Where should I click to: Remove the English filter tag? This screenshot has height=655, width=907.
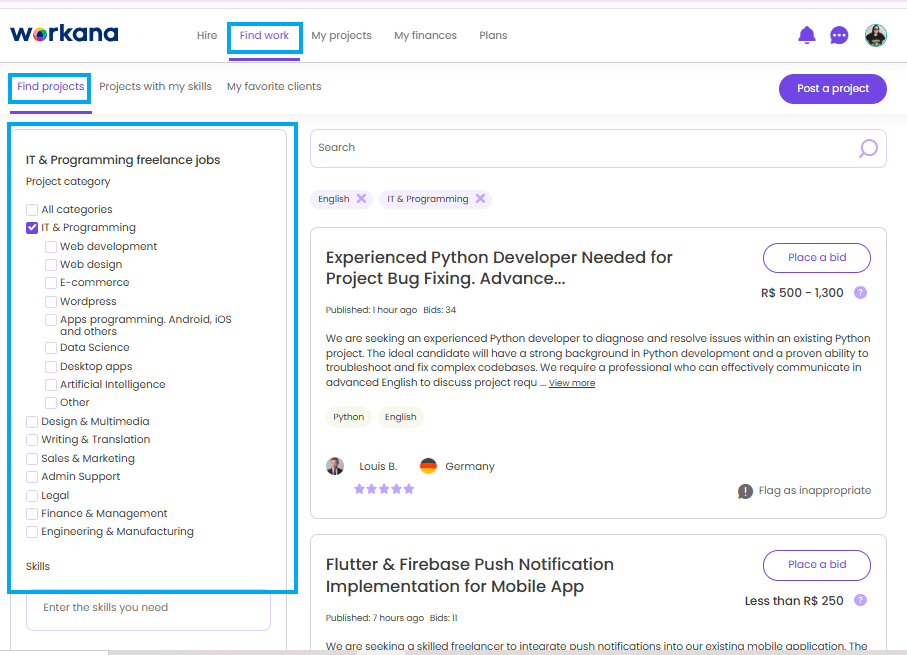point(362,198)
